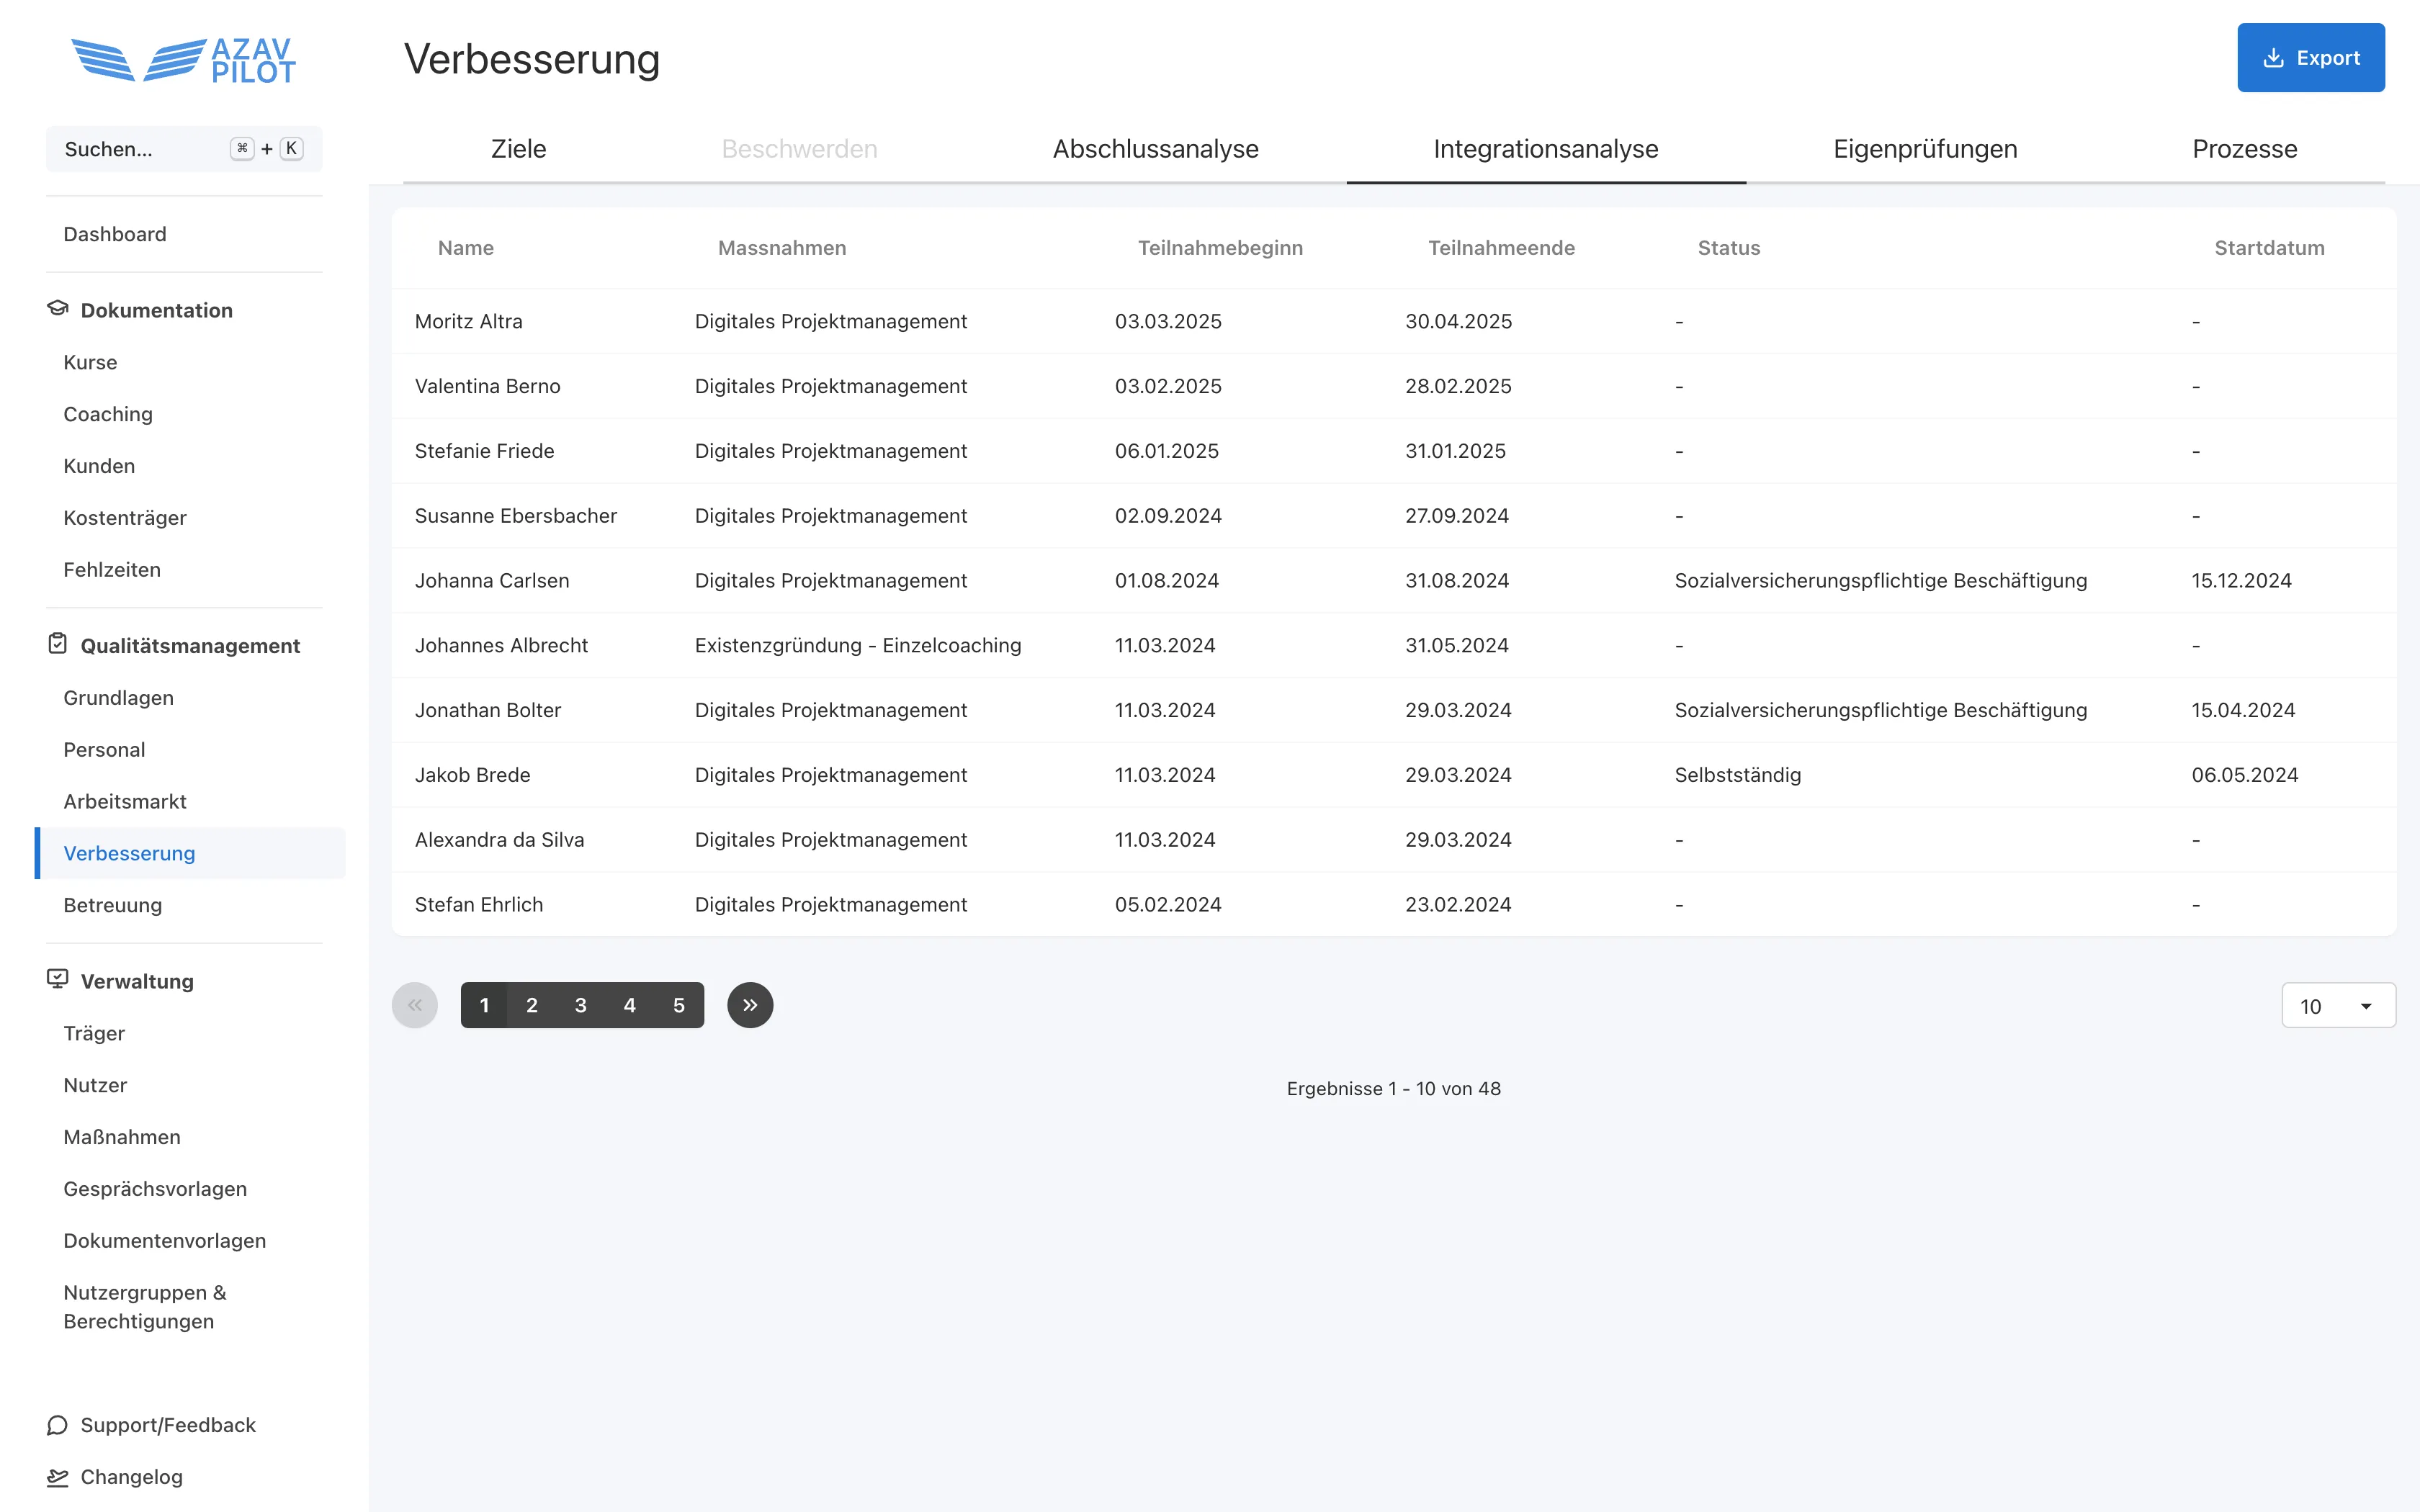The image size is (2420, 1512).
Task: Focus the Suchen search field
Action: click(x=140, y=149)
